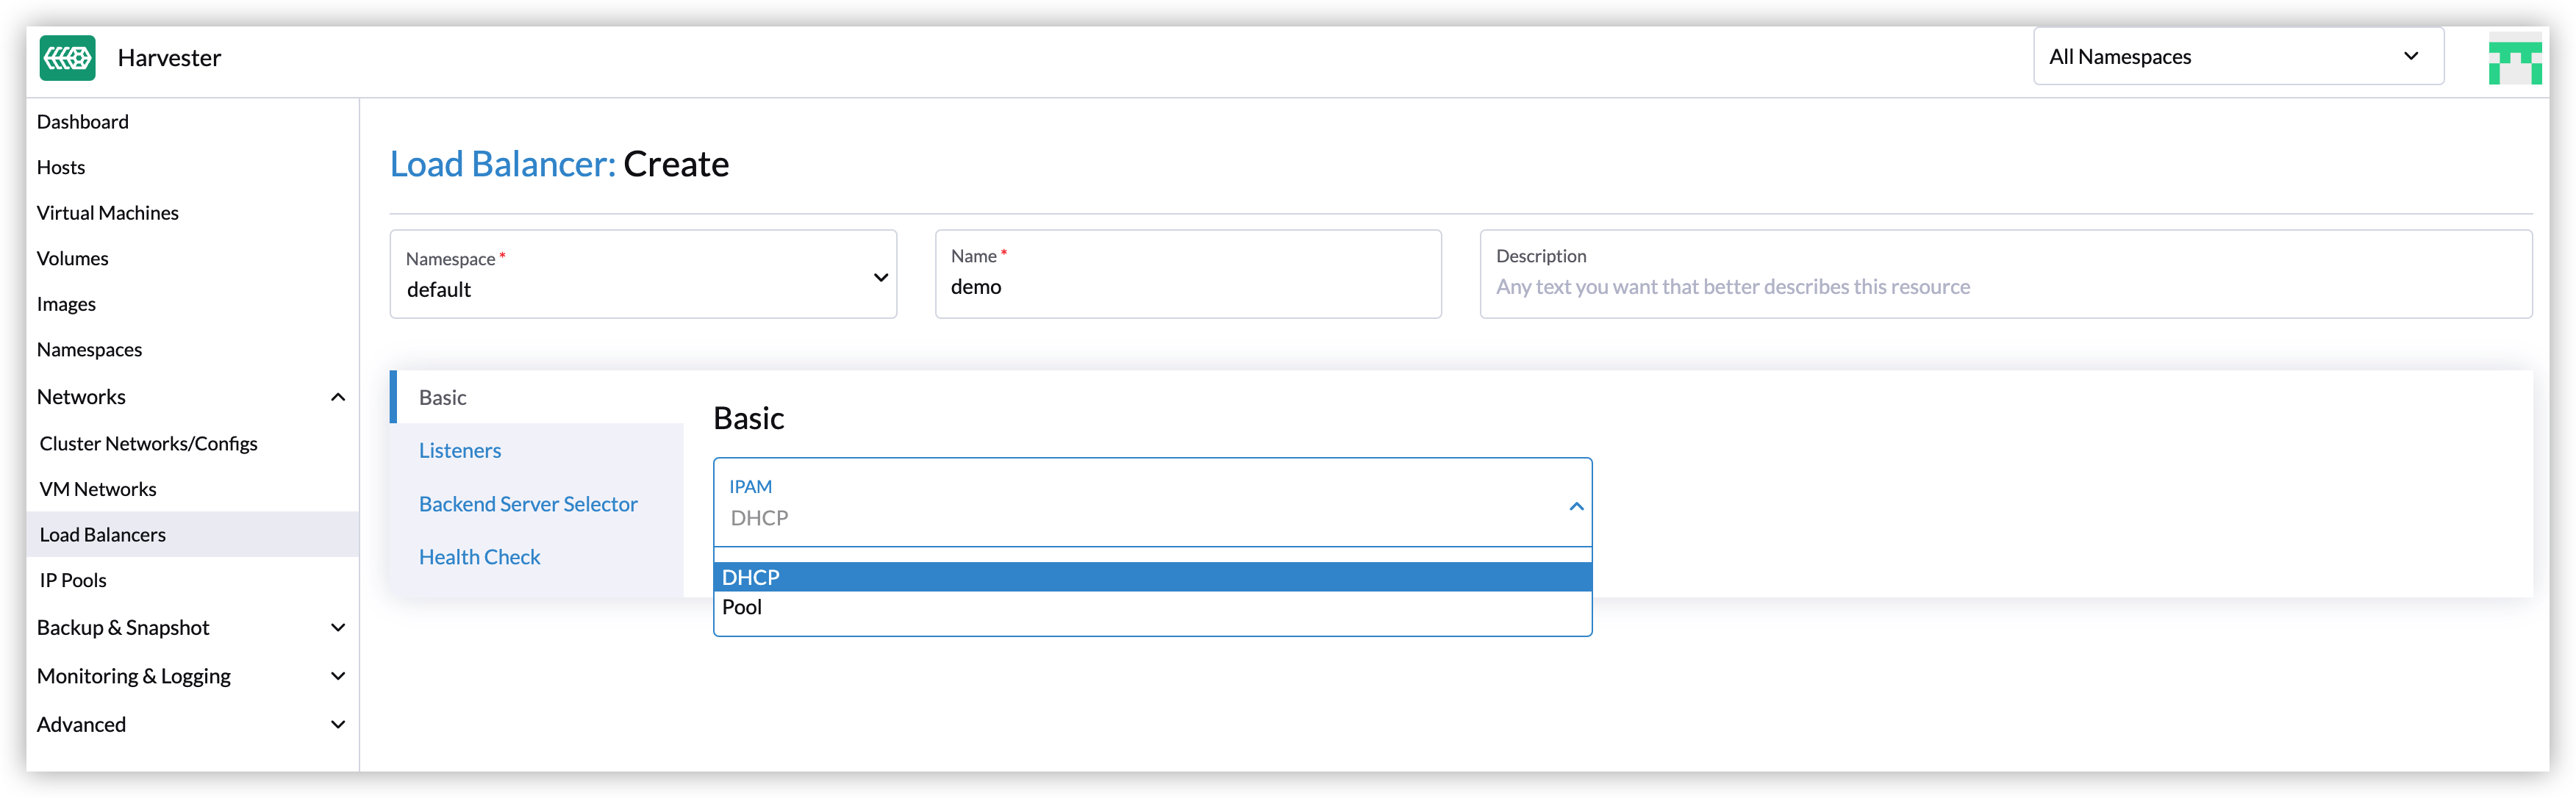This screenshot has width=2576, height=798.
Task: Collapse the Networks section chevron
Action: click(338, 397)
